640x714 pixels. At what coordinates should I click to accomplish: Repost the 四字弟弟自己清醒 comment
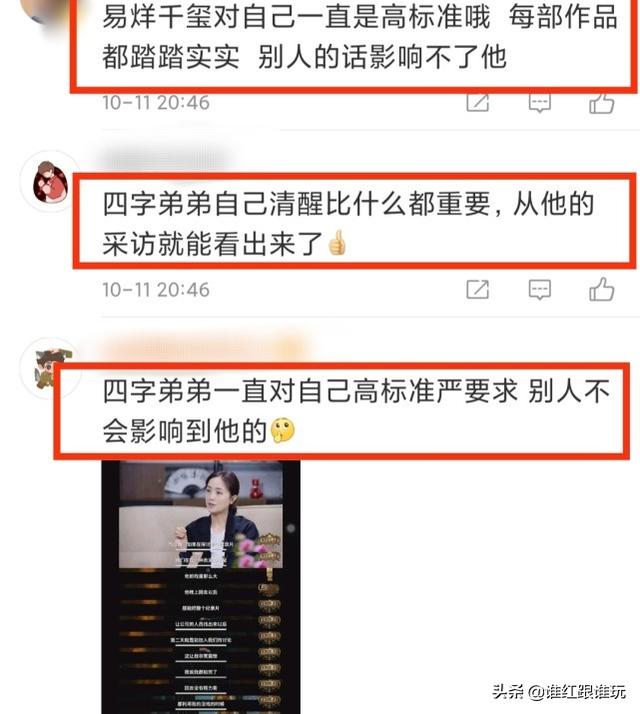click(x=478, y=290)
